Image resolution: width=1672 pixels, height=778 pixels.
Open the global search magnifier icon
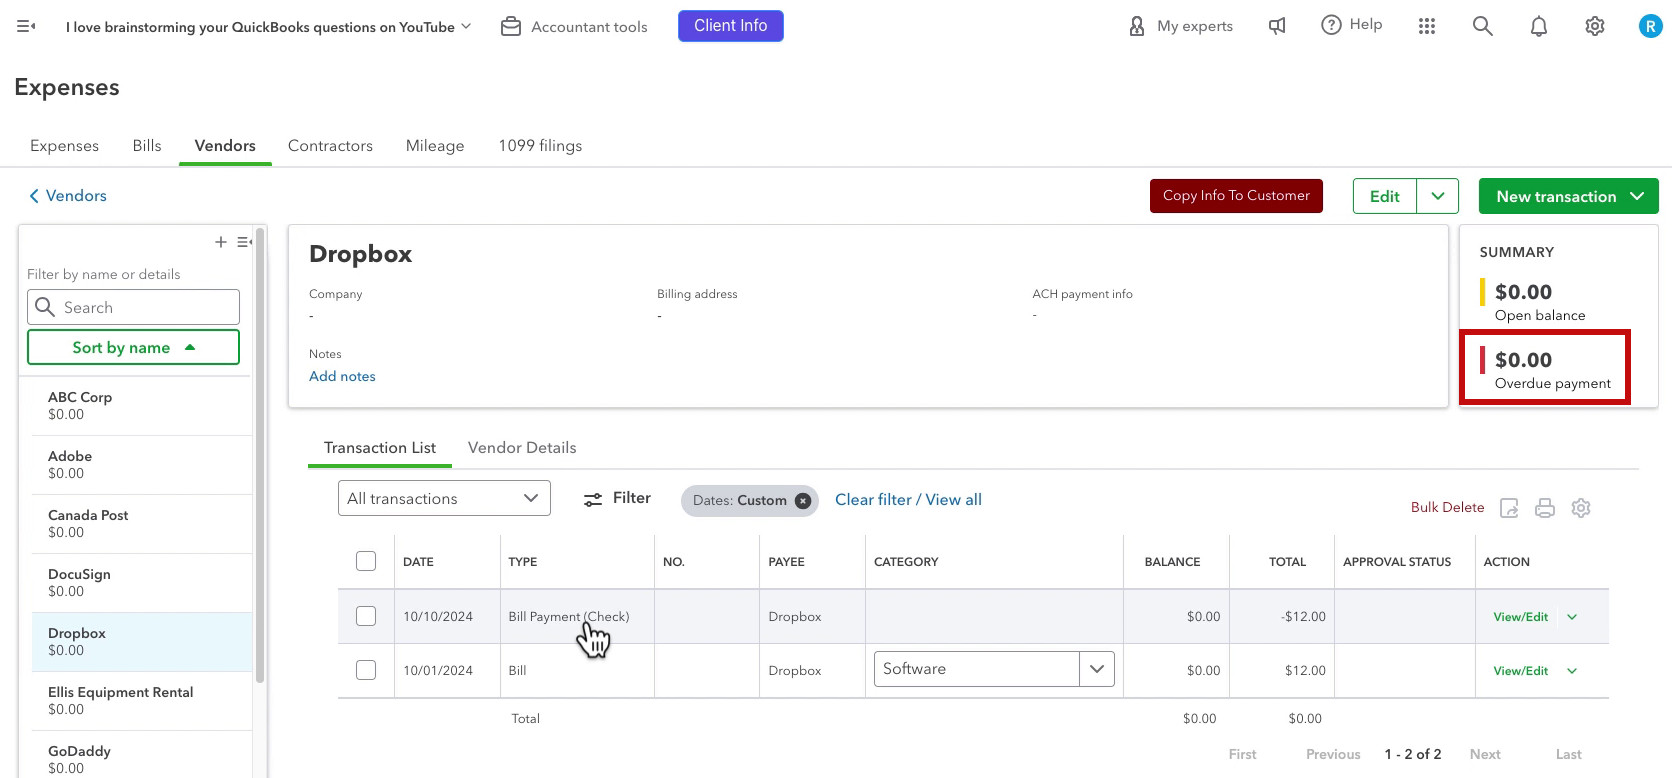[1483, 26]
